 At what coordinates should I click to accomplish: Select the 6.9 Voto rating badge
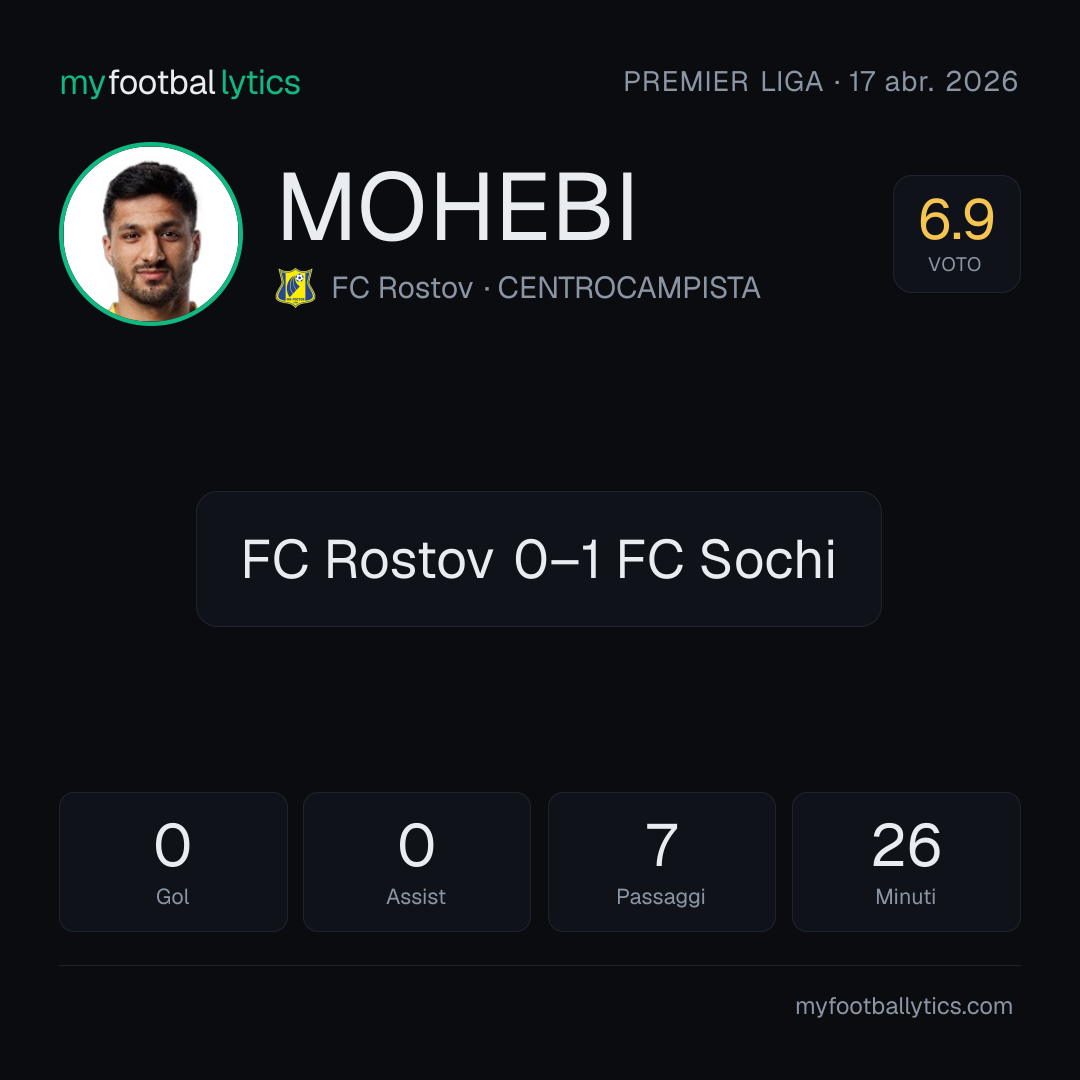coord(956,233)
